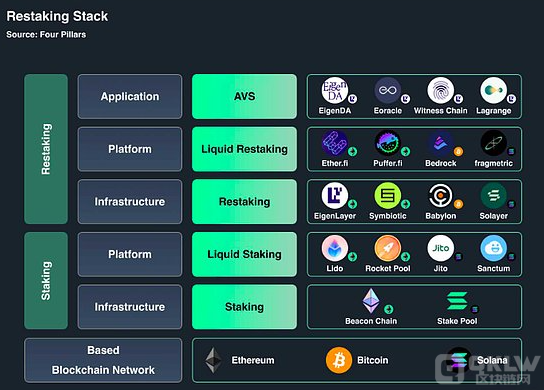The image size is (544, 390).
Task: Click the Witness Chain fingerprint icon
Action: tap(441, 90)
